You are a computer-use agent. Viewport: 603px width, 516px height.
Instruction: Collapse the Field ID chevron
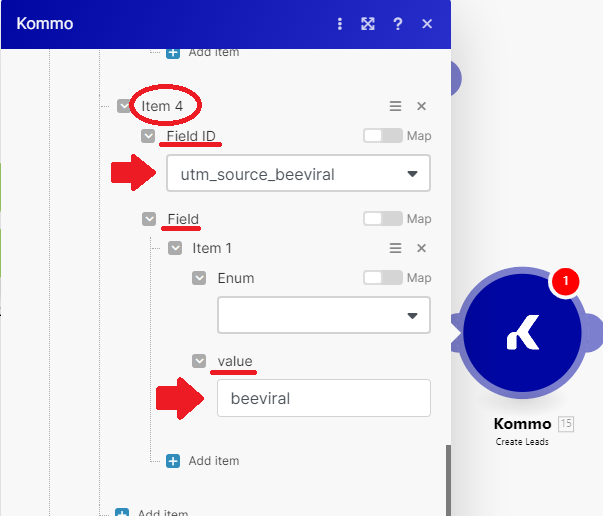(148, 136)
